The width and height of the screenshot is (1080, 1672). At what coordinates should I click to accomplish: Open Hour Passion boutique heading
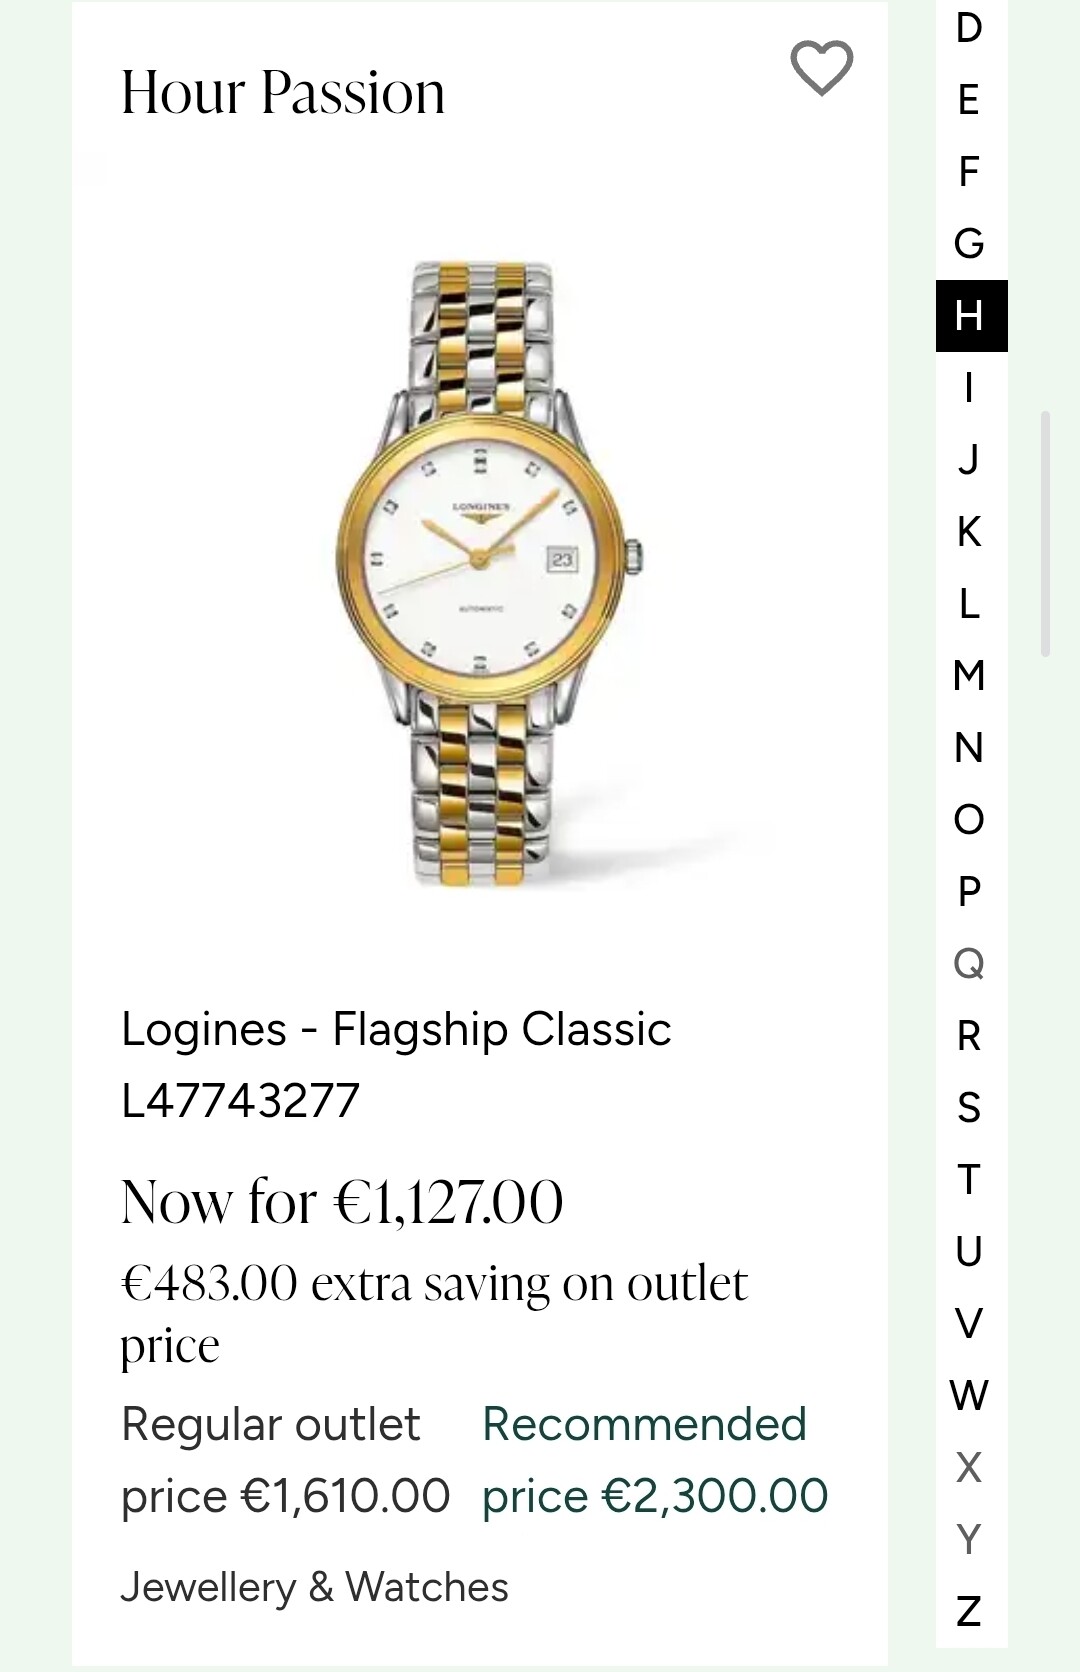coord(283,92)
